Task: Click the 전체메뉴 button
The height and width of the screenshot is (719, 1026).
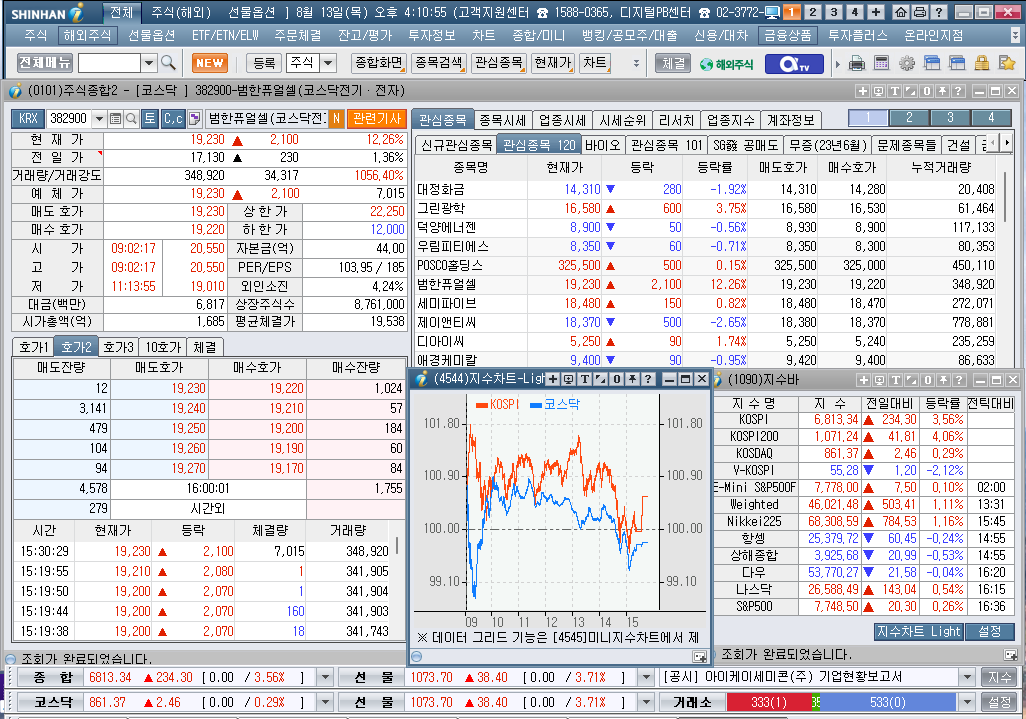Action: (44, 63)
